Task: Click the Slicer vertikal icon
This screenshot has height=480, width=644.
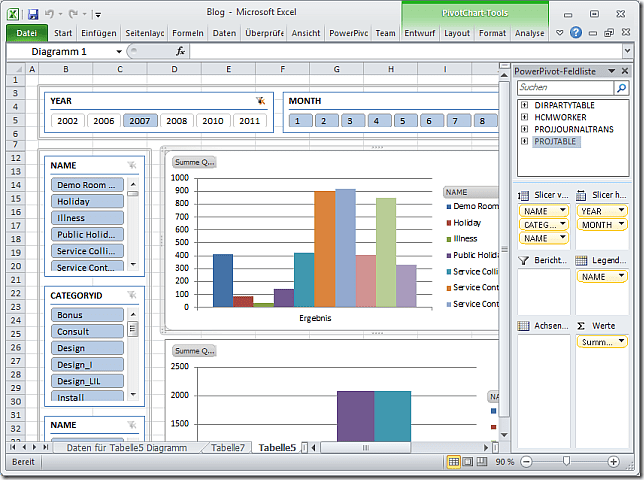Action: tap(523, 195)
